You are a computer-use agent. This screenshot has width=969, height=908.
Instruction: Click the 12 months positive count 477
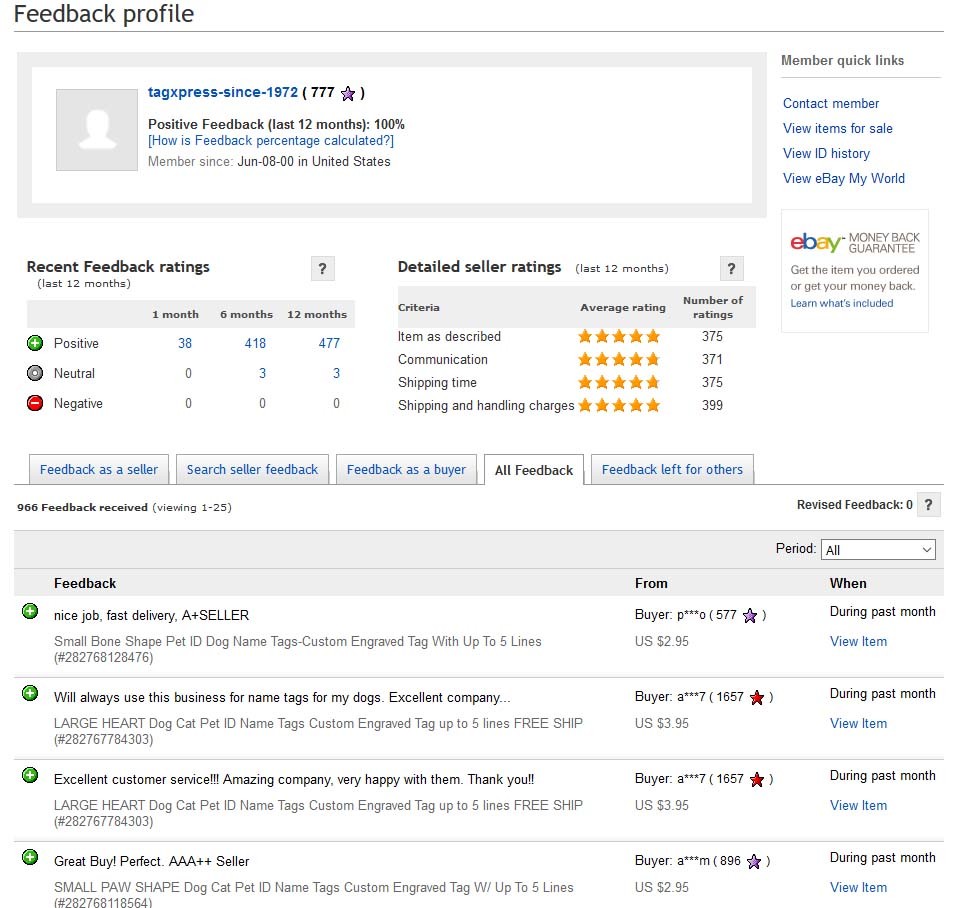[329, 343]
